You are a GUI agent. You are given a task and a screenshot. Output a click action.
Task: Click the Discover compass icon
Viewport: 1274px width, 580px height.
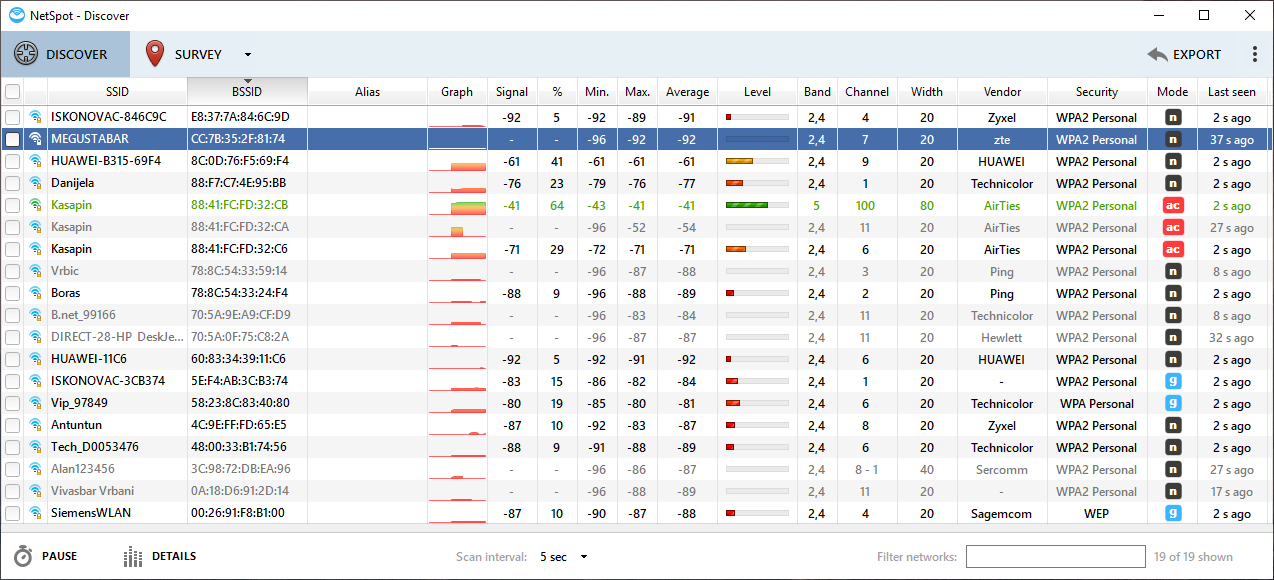tap(25, 54)
